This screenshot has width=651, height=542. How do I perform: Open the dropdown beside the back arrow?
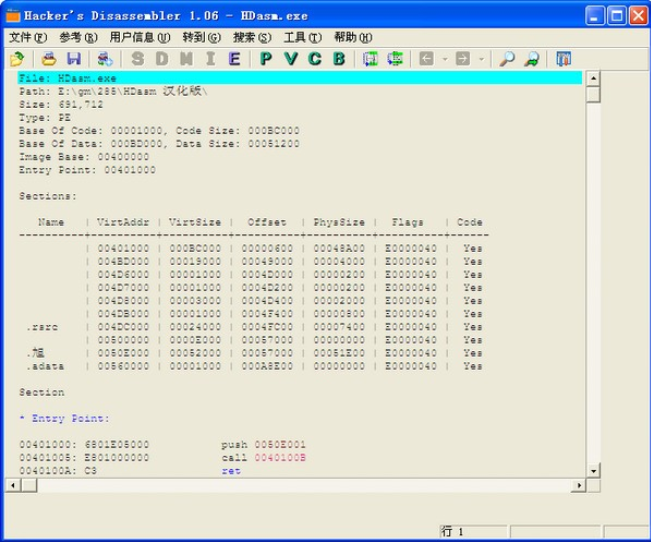tap(443, 59)
